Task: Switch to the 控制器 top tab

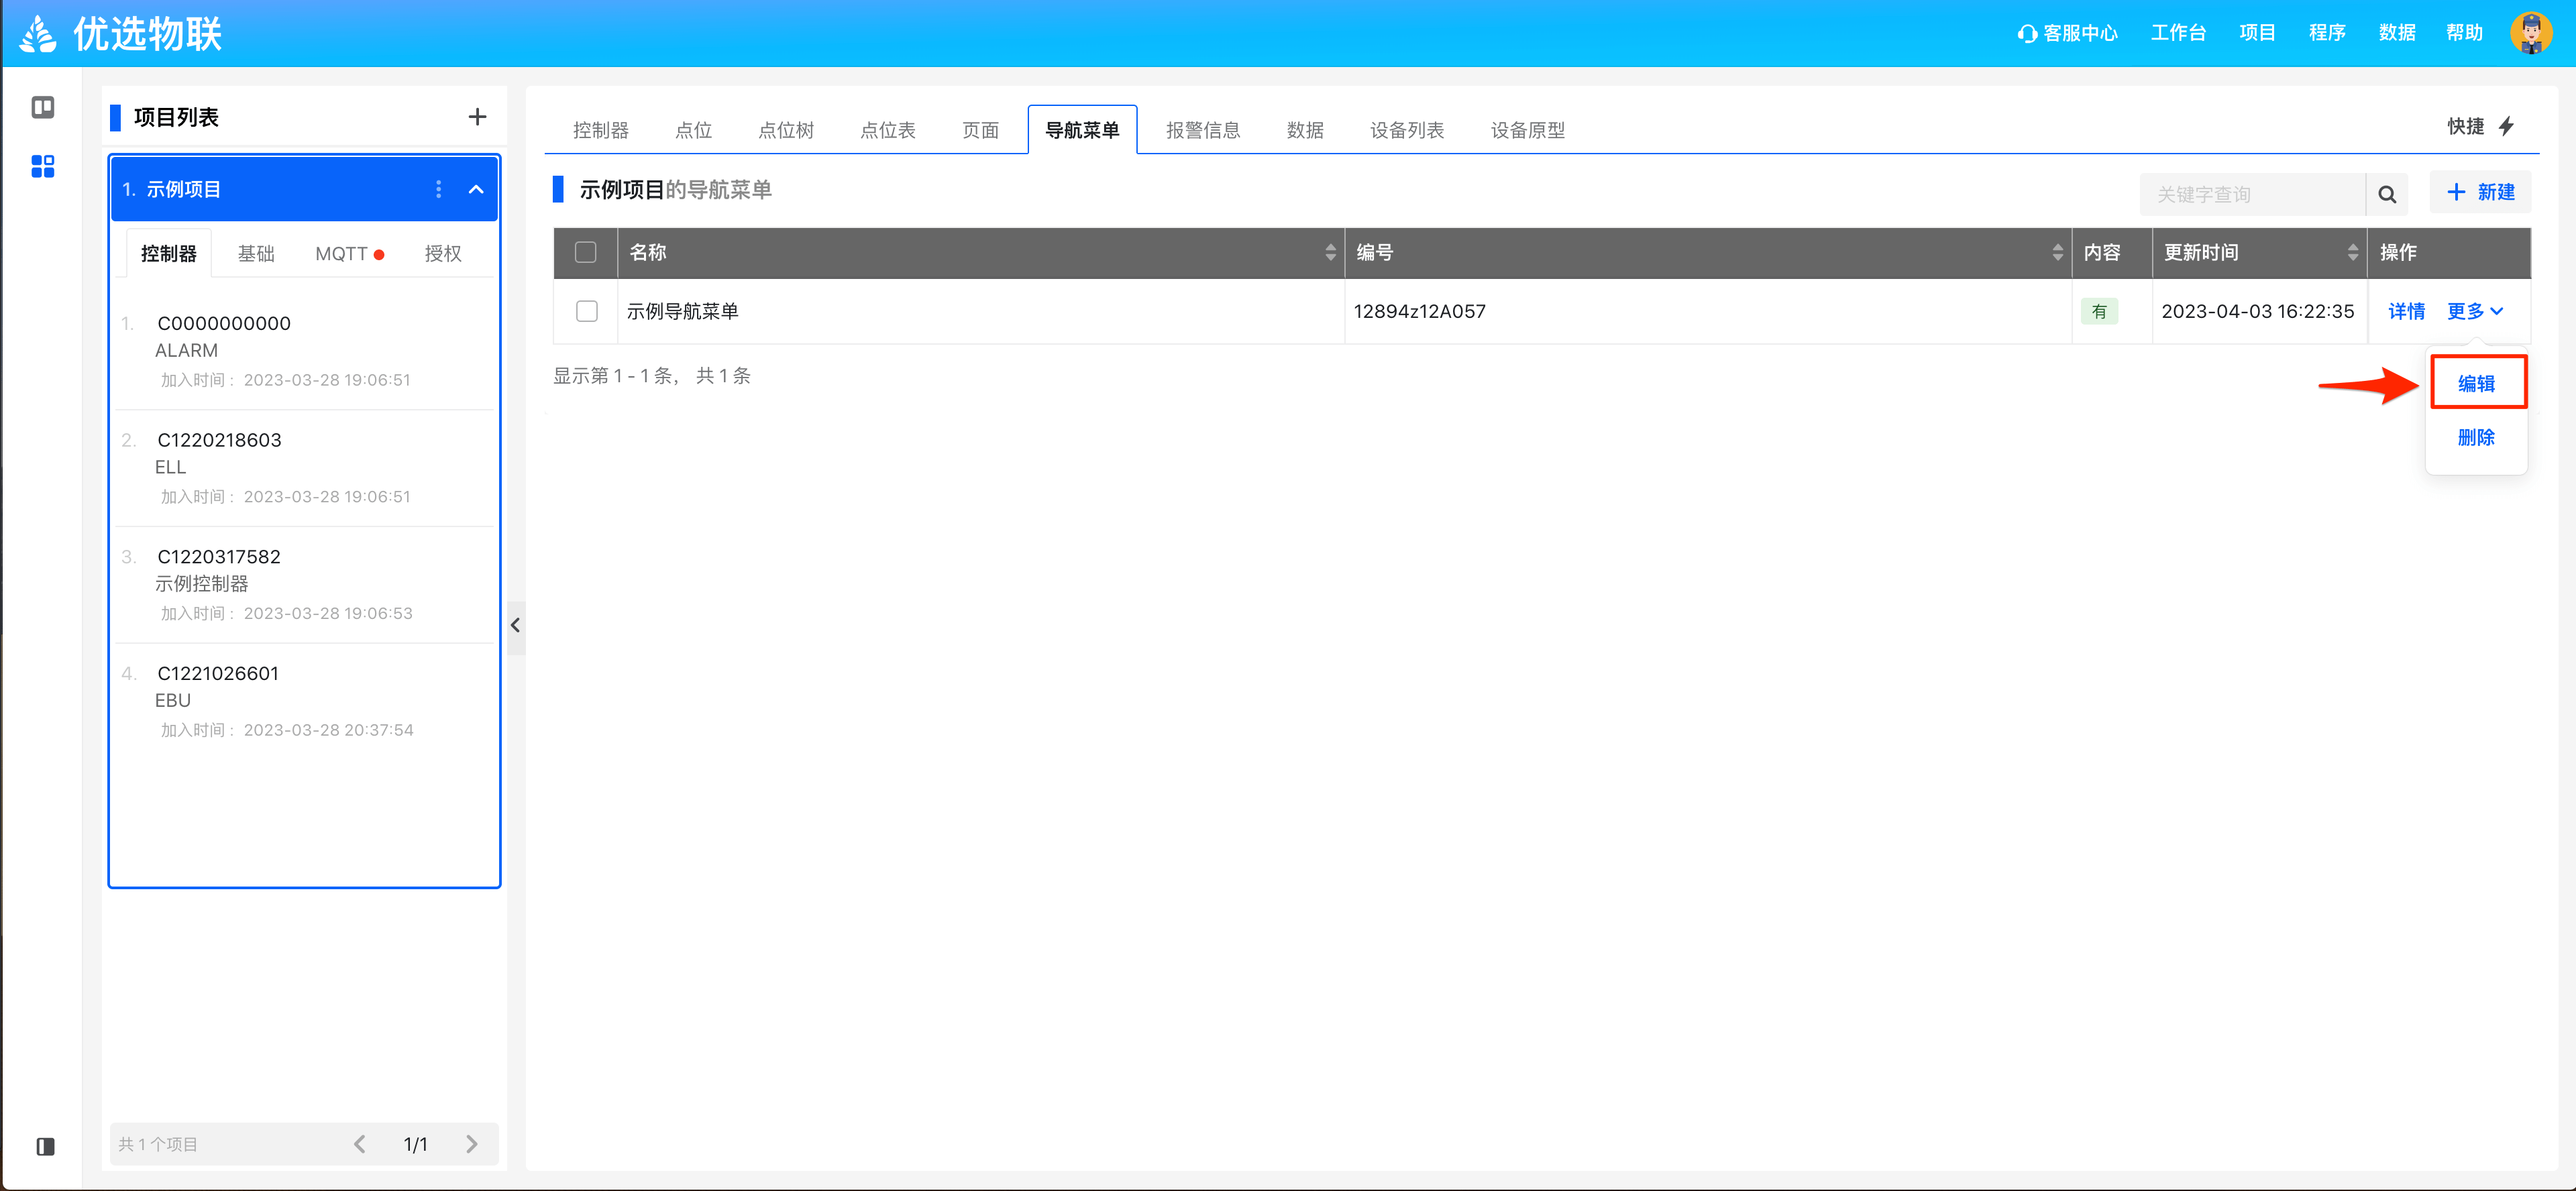Action: pos(601,130)
